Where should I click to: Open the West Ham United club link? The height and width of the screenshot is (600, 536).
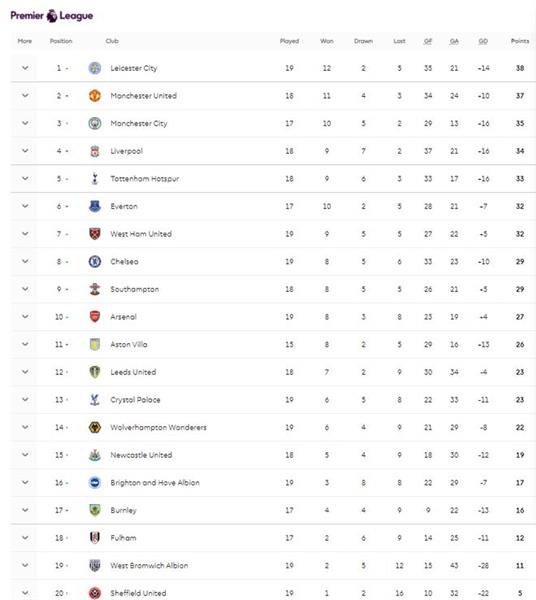coord(141,234)
